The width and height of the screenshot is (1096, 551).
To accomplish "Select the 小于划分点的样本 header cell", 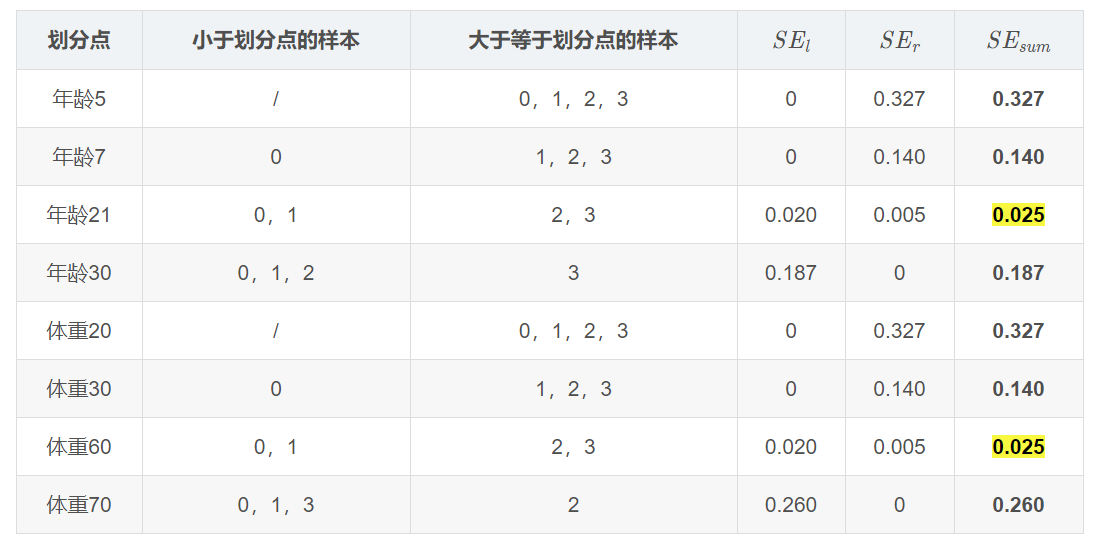I will tap(276, 40).
